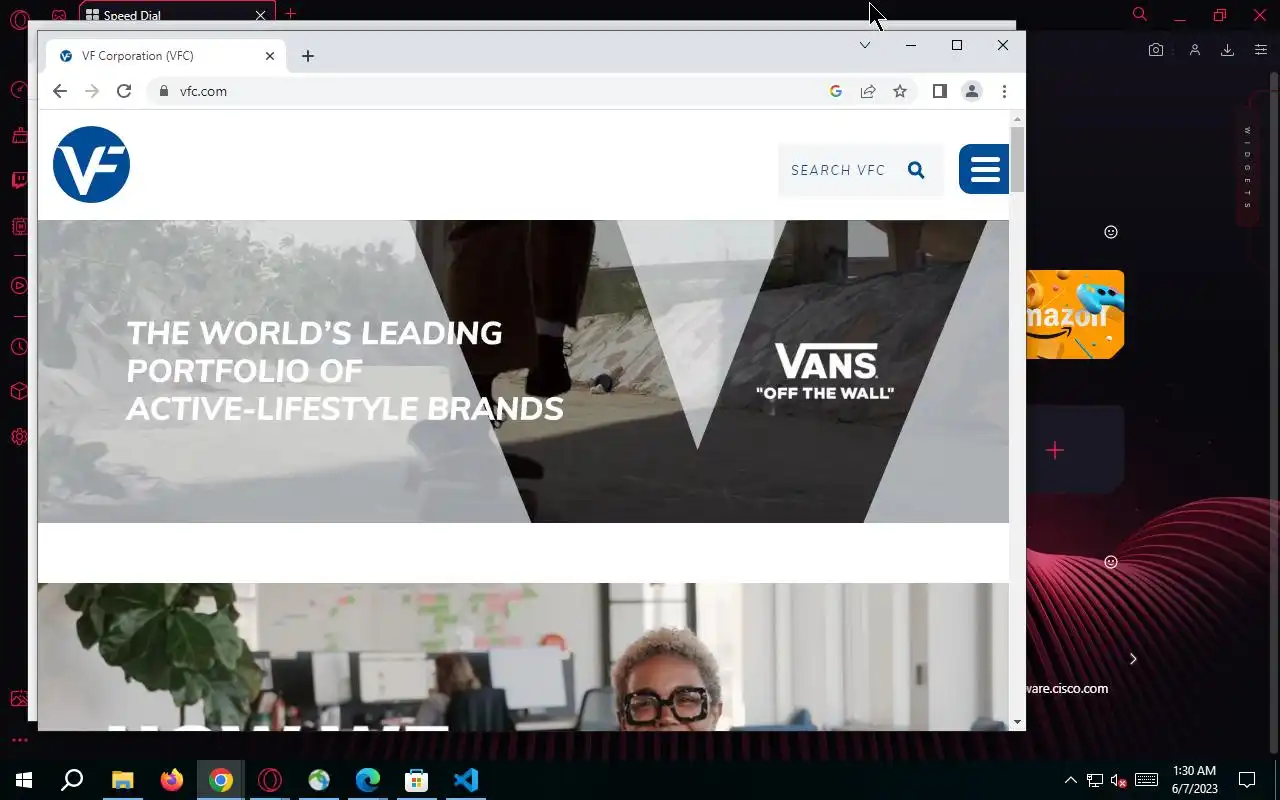The width and height of the screenshot is (1280, 800).
Task: Open History clock in Opera sidebar
Action: pos(19,347)
